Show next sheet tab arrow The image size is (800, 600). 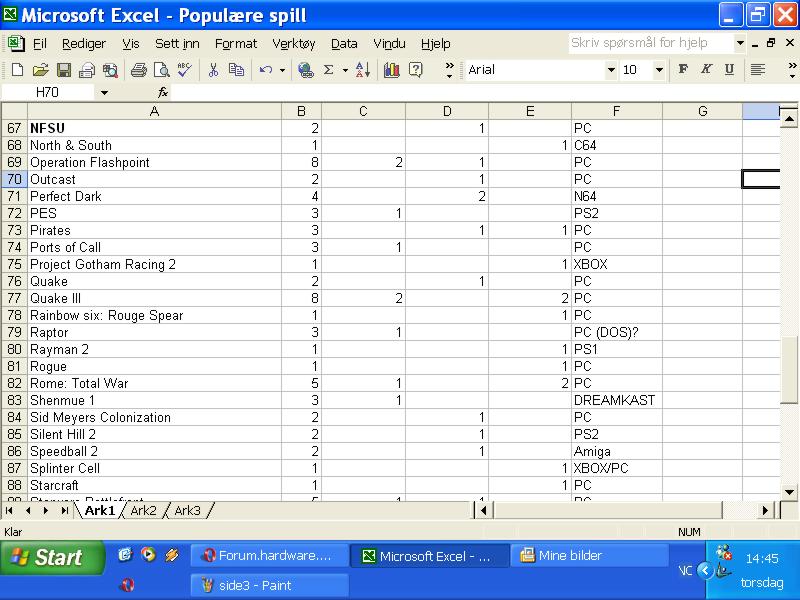(46, 511)
